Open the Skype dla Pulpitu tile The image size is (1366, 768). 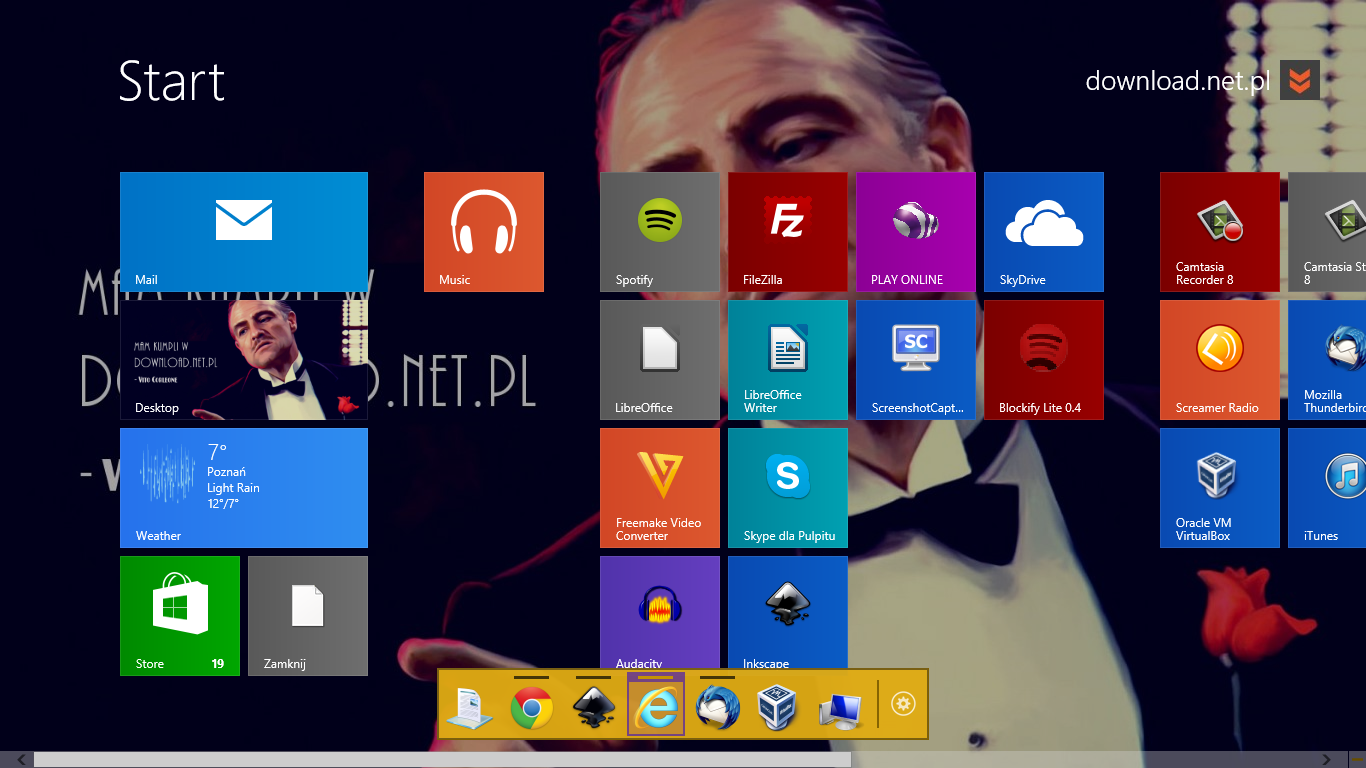click(788, 488)
